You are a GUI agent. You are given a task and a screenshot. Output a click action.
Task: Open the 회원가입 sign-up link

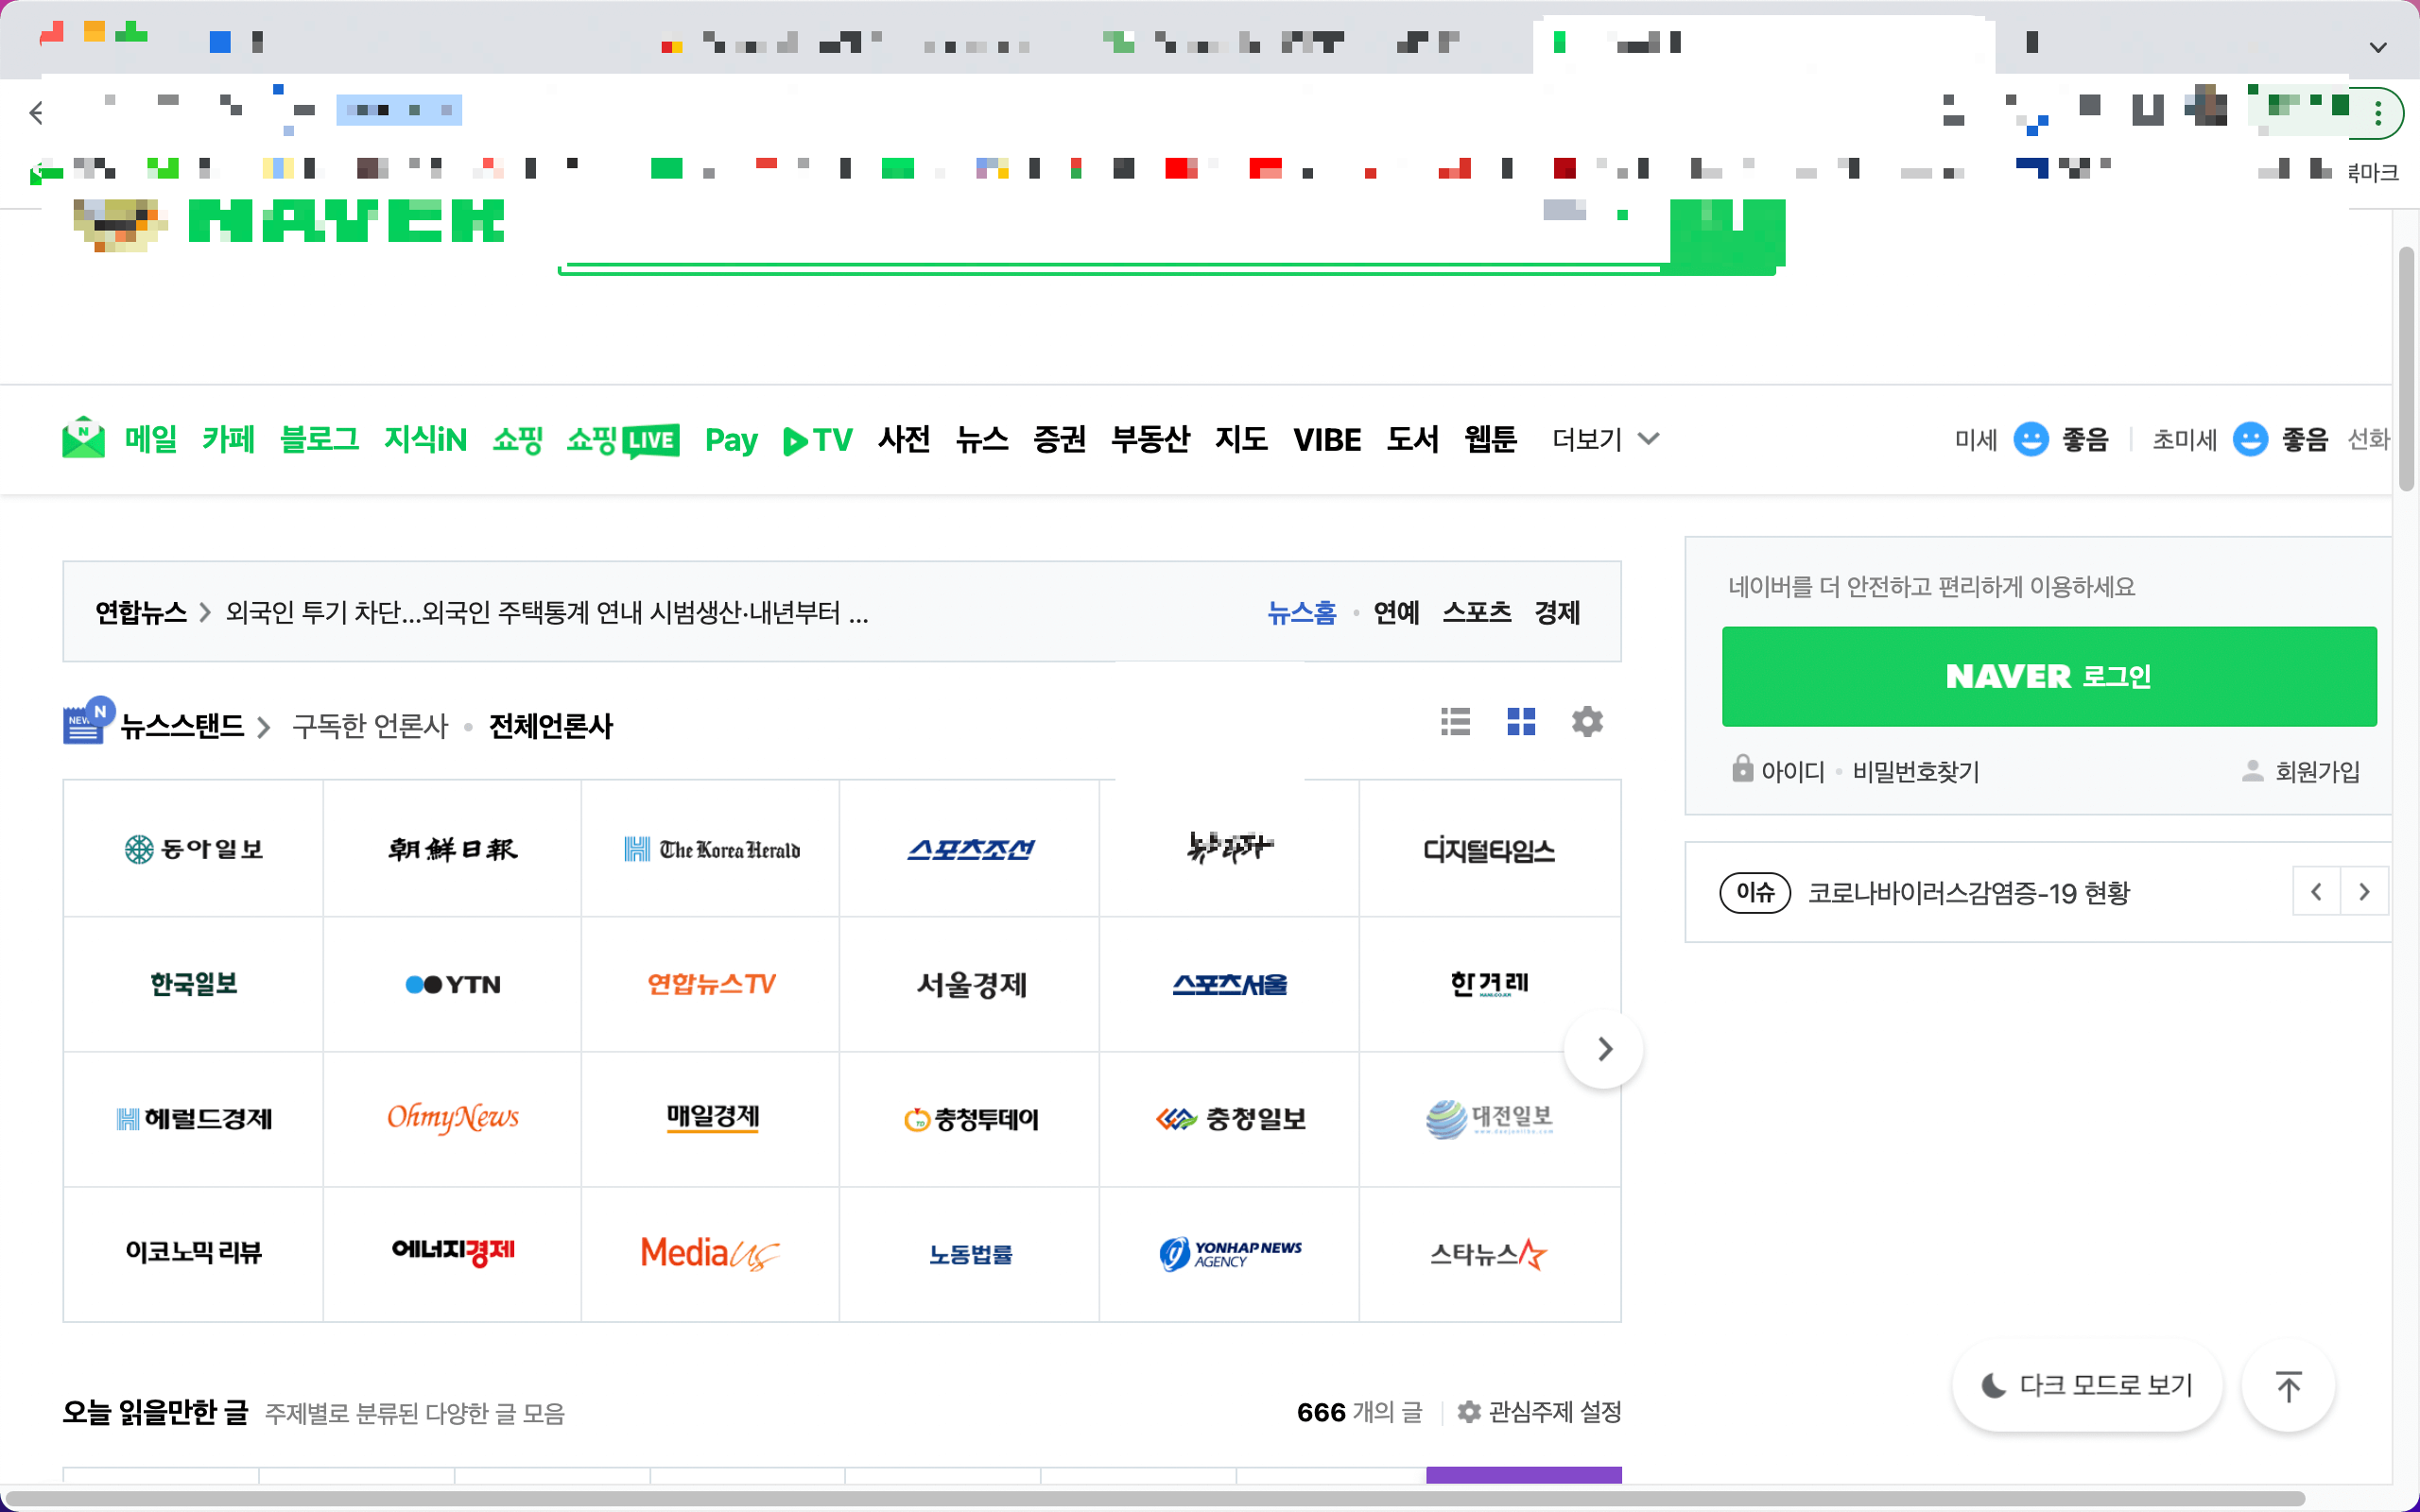pos(2316,771)
